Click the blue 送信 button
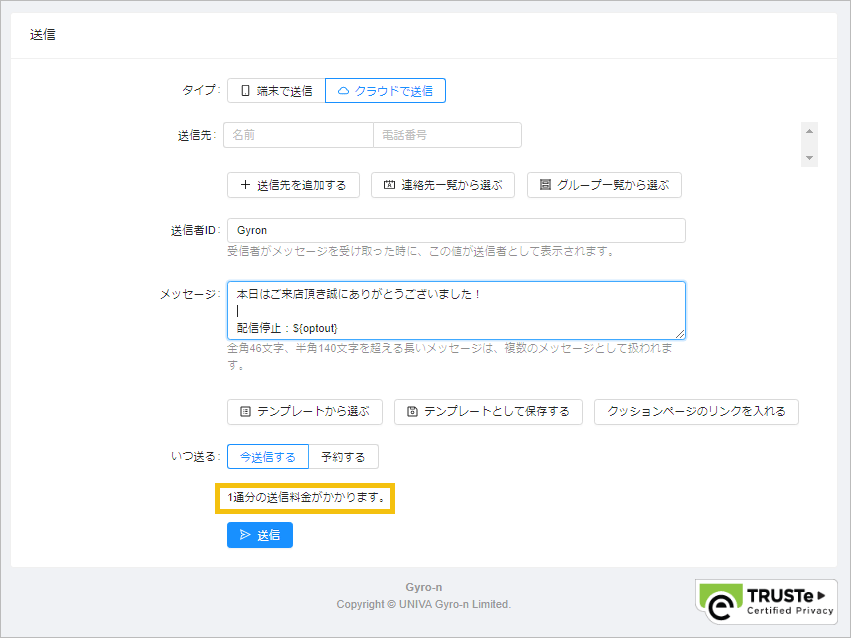Image resolution: width=851 pixels, height=638 pixels. tap(260, 535)
